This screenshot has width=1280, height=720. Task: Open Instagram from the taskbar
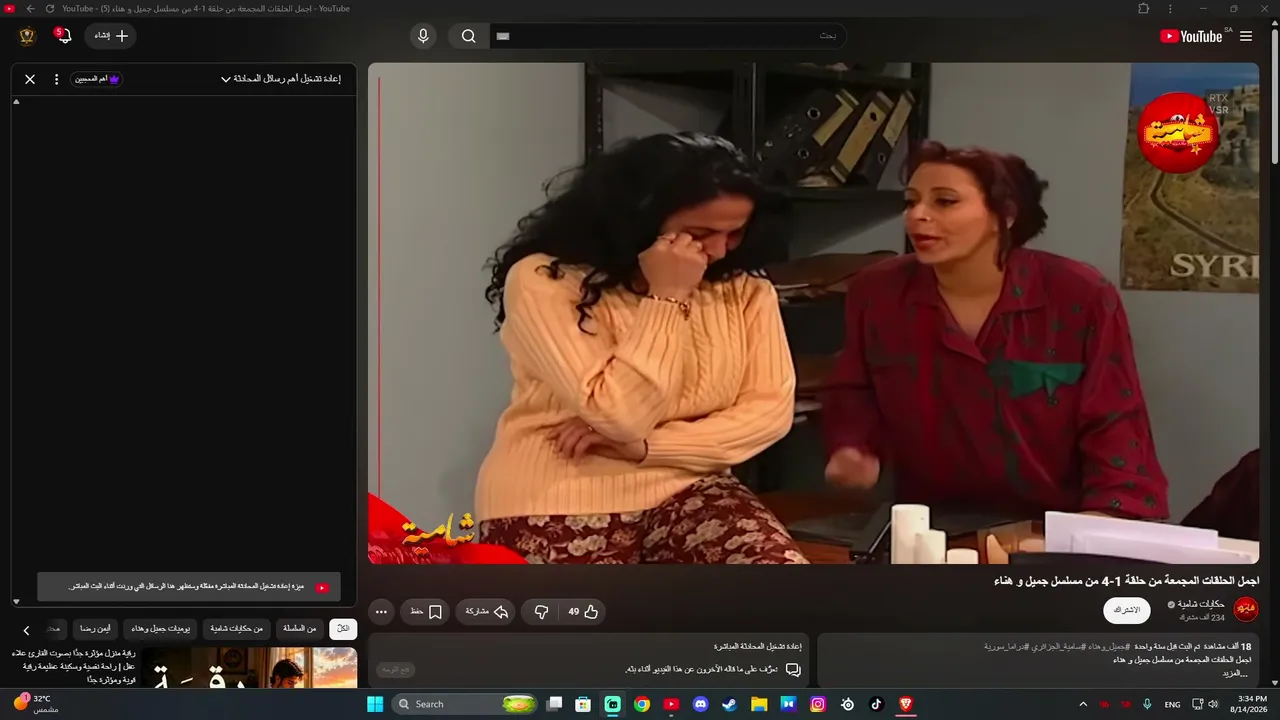pos(818,704)
